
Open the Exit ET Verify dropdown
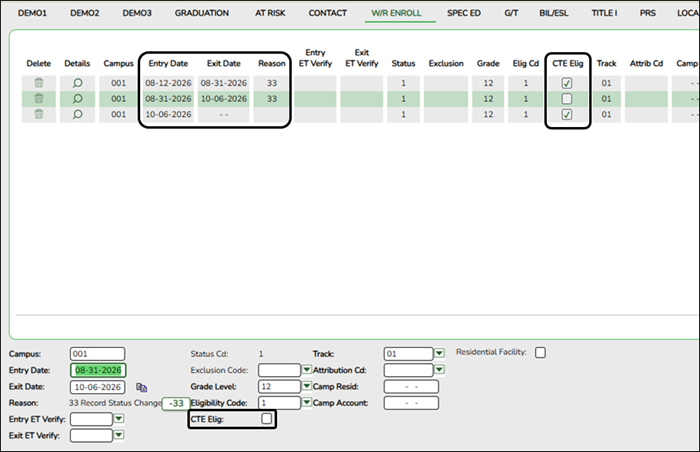pyautogui.click(x=119, y=435)
